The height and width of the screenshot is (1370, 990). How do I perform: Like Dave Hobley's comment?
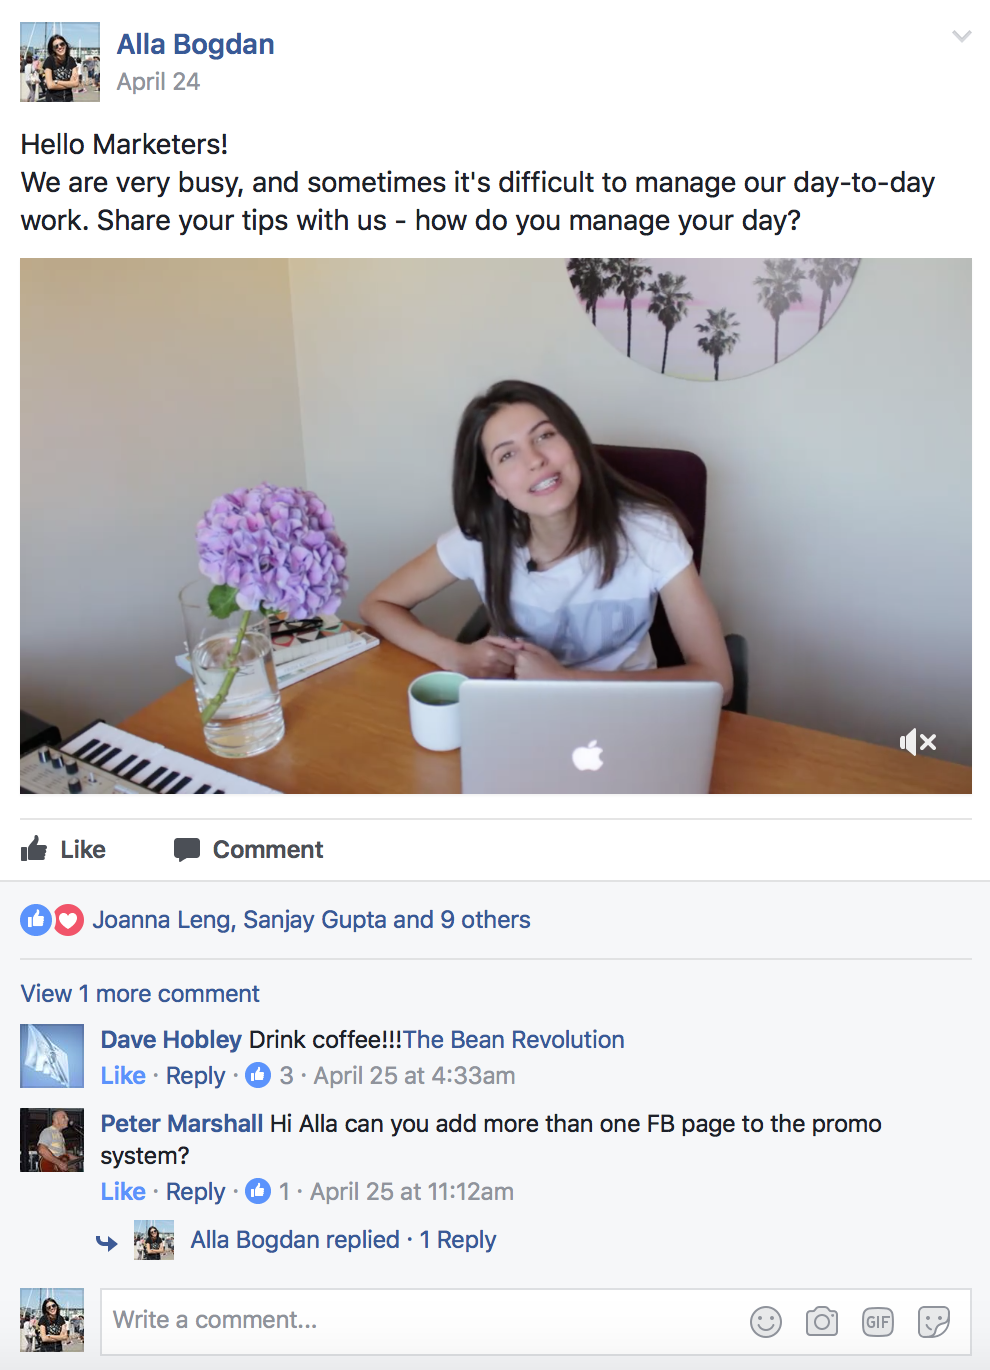click(x=123, y=1076)
